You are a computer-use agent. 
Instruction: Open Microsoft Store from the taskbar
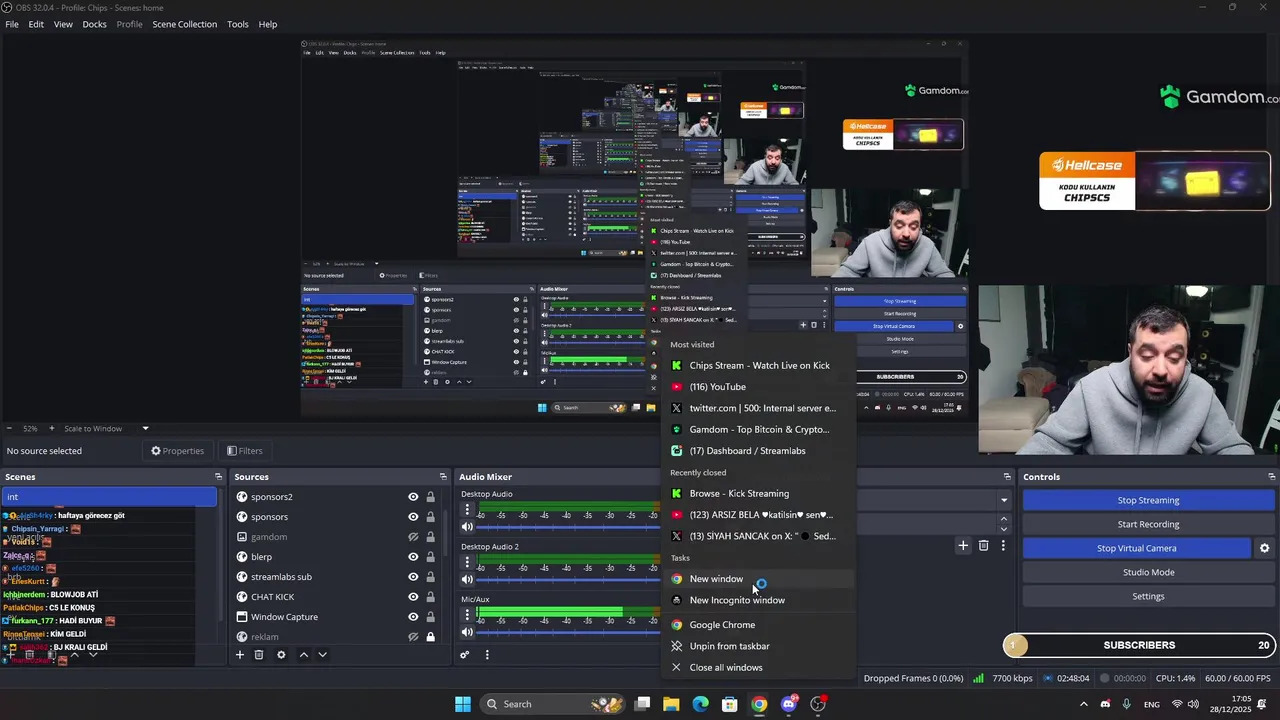pos(730,704)
